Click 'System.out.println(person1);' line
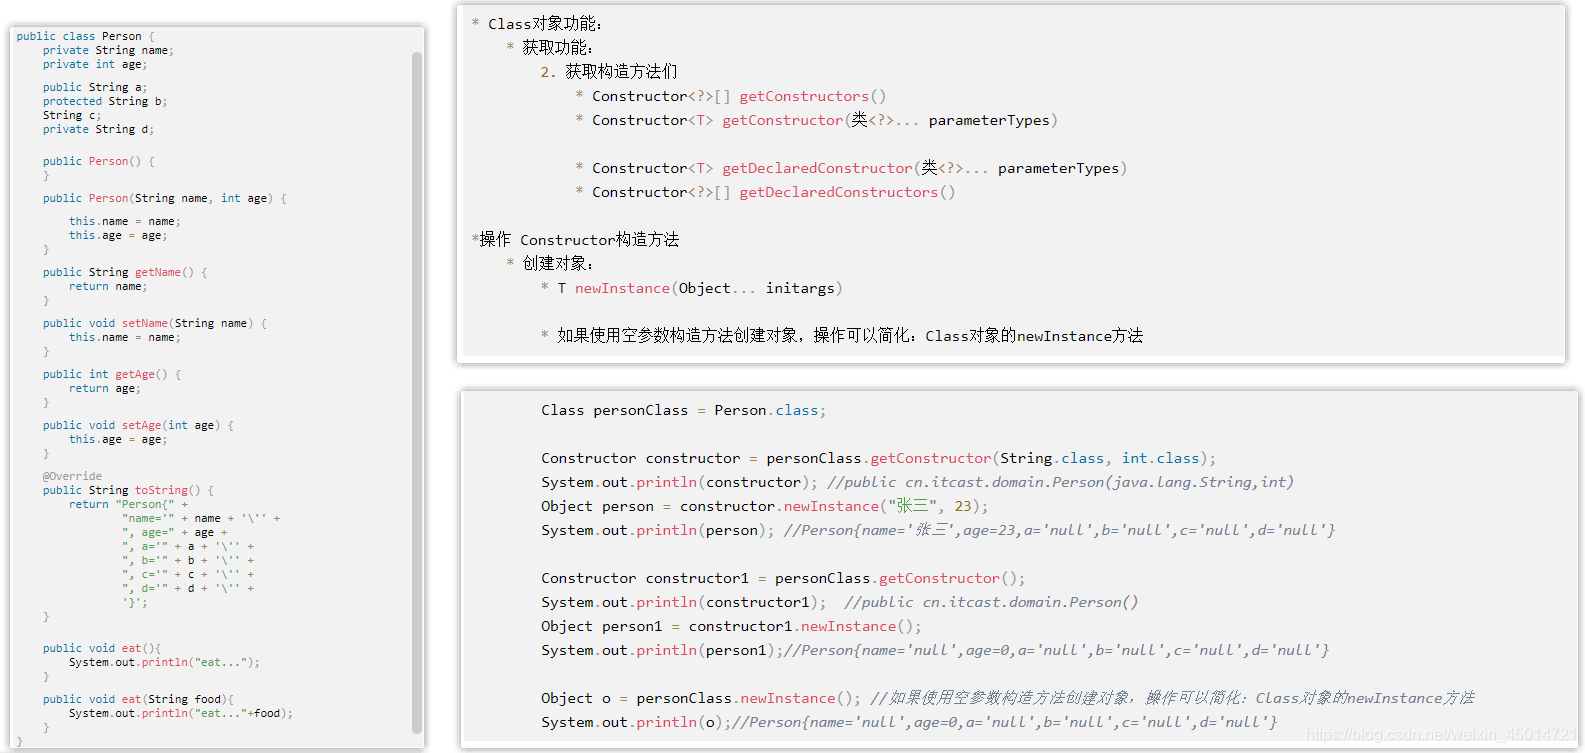 click(935, 650)
